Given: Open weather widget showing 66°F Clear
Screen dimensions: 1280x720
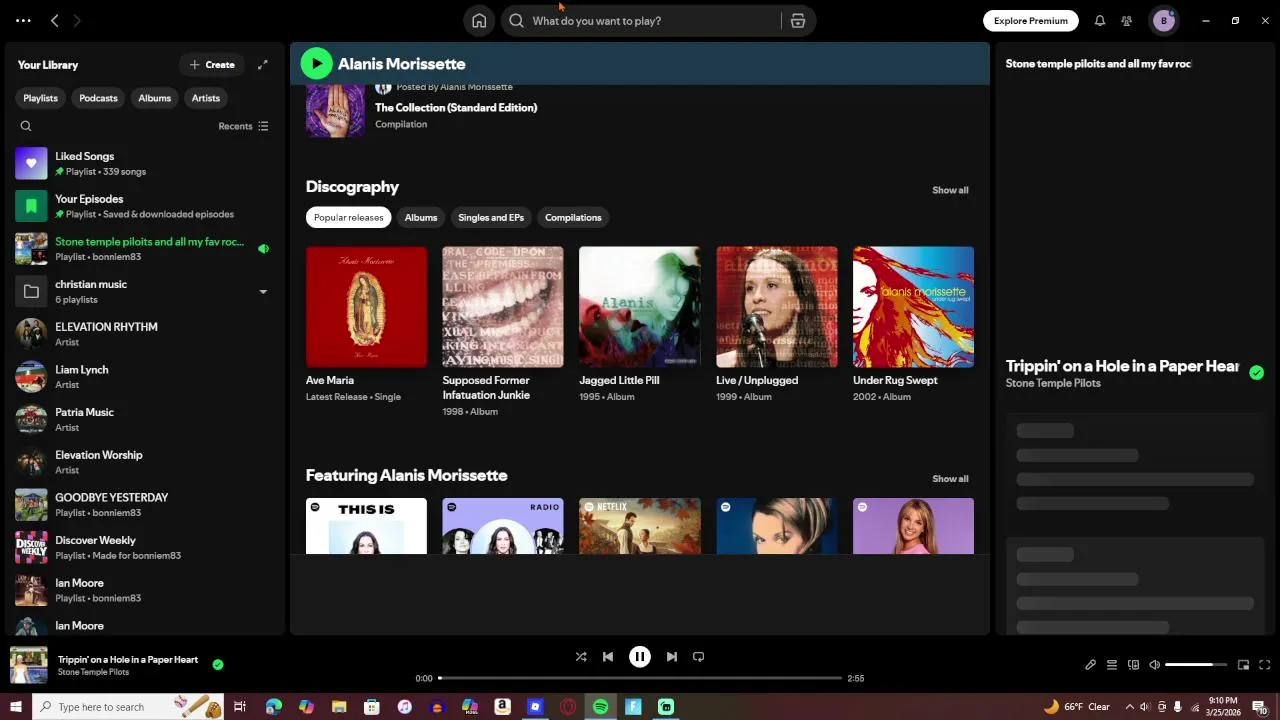Looking at the screenshot, I should pos(1076,707).
